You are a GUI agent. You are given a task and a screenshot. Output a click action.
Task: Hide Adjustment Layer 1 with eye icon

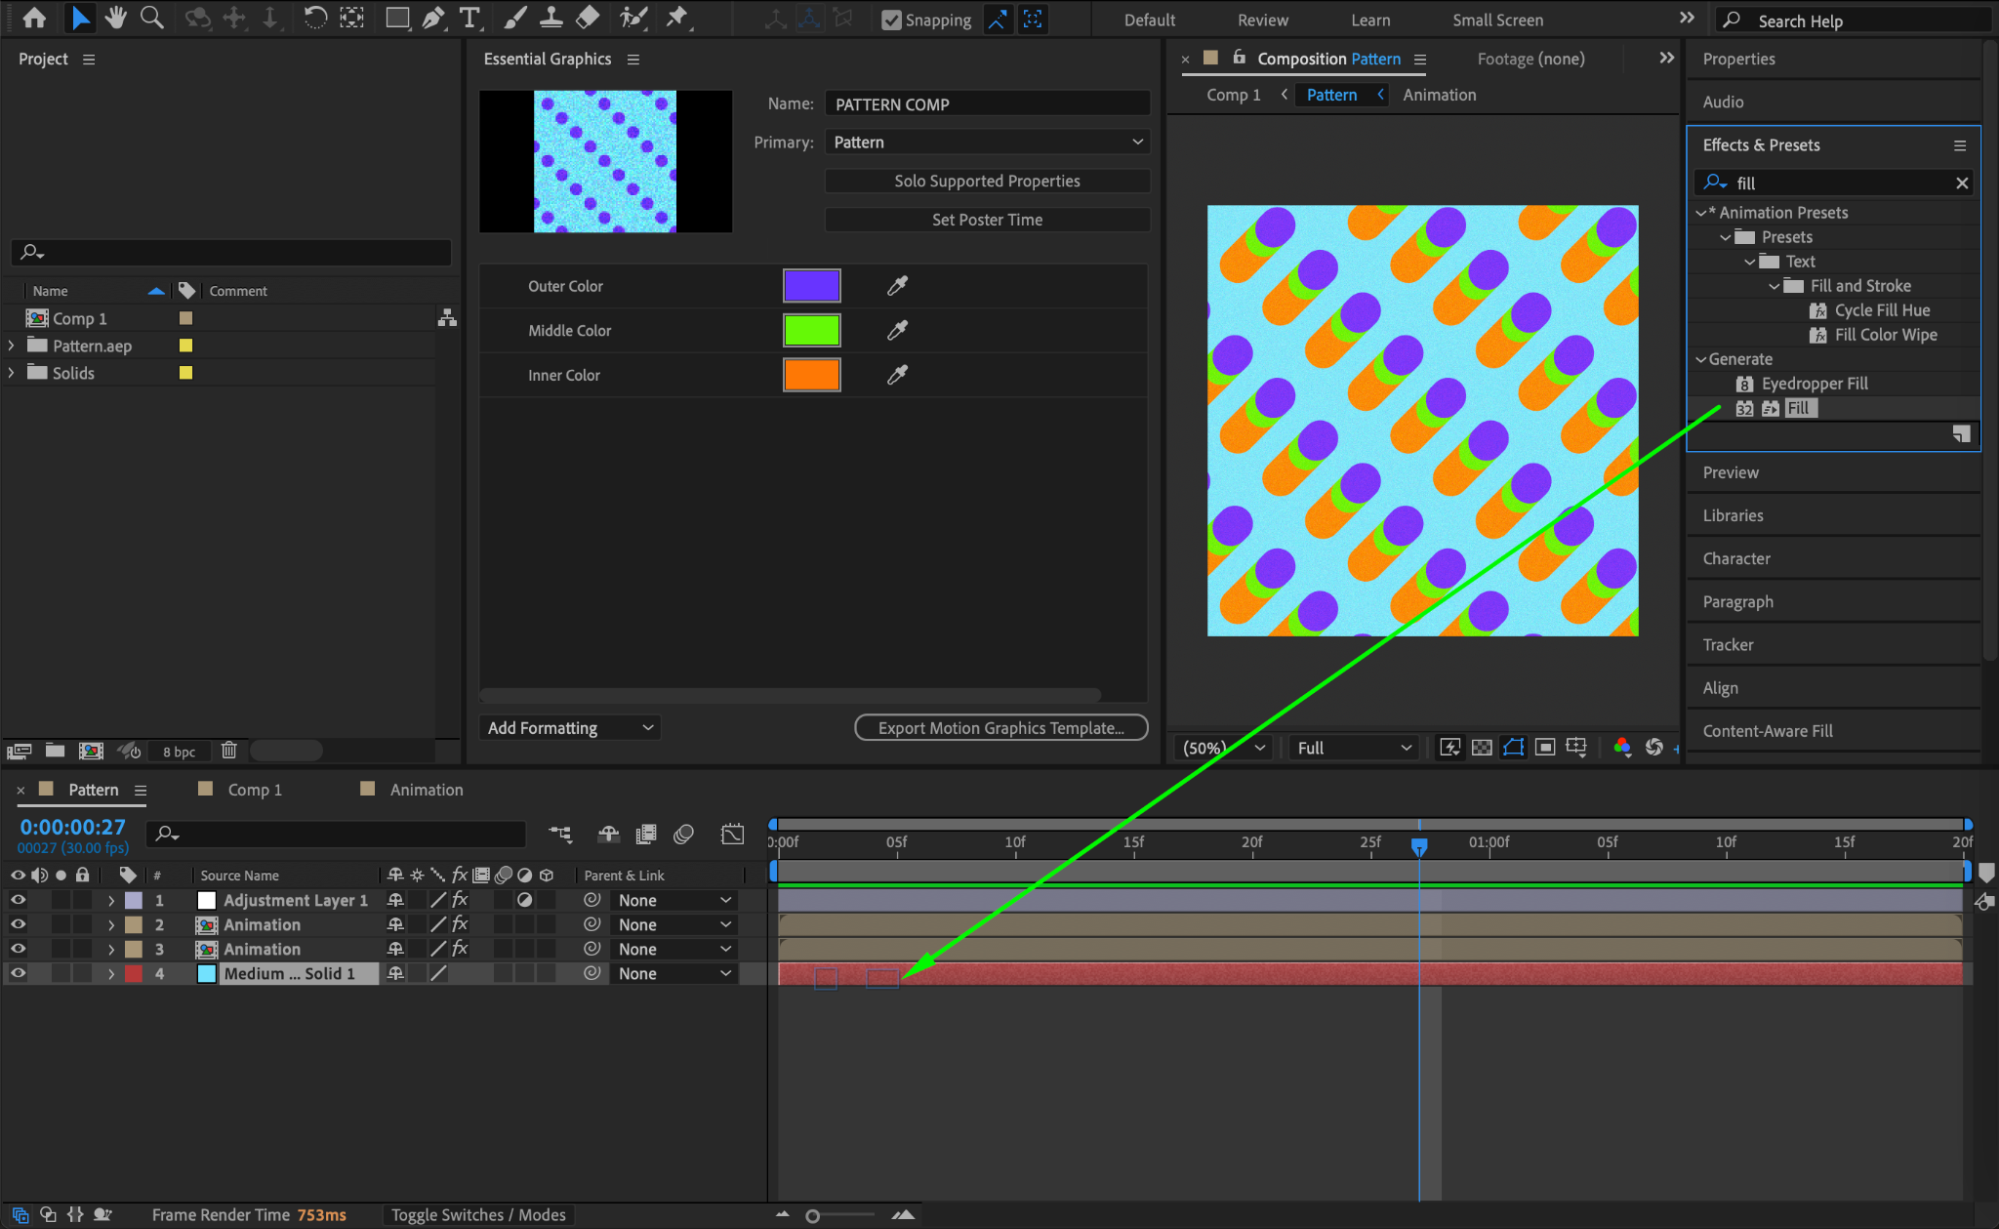[18, 900]
